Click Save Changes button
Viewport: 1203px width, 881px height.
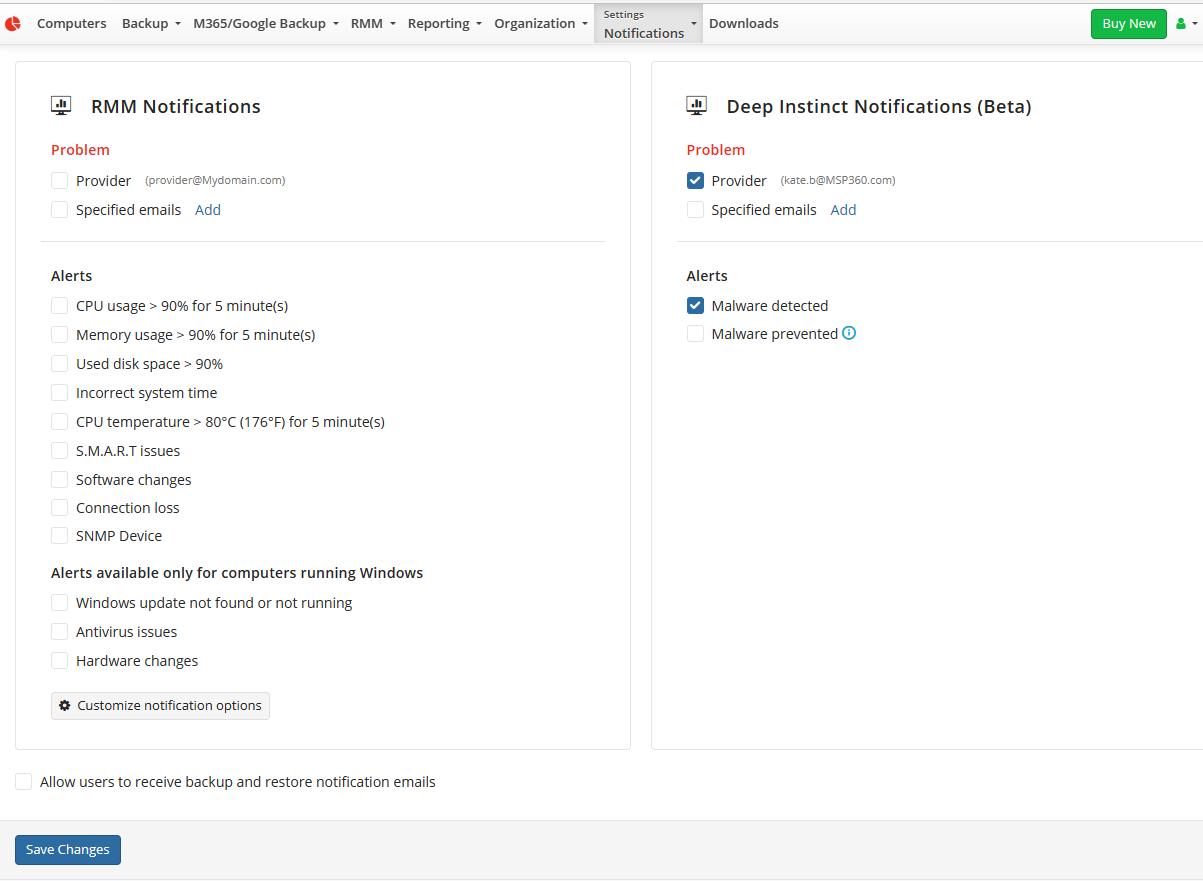pyautogui.click(x=68, y=850)
